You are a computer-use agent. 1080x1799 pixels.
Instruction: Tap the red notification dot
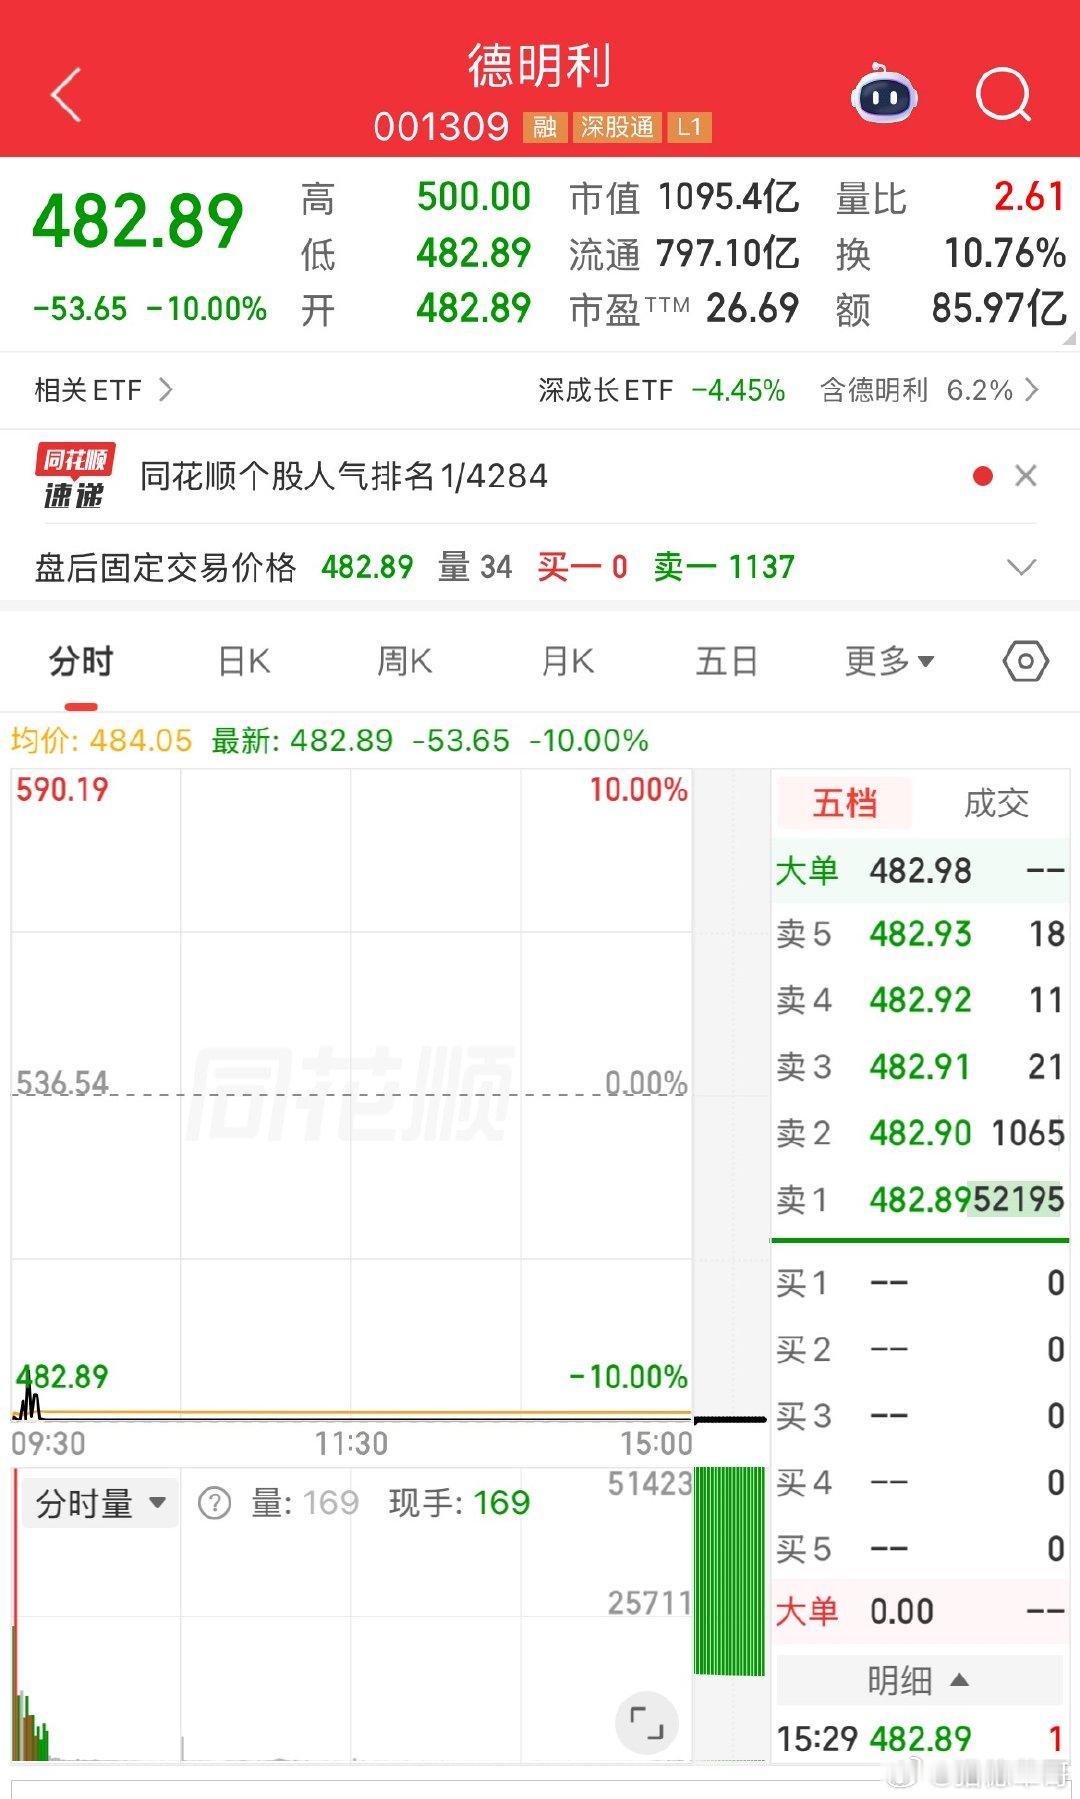[x=982, y=476]
